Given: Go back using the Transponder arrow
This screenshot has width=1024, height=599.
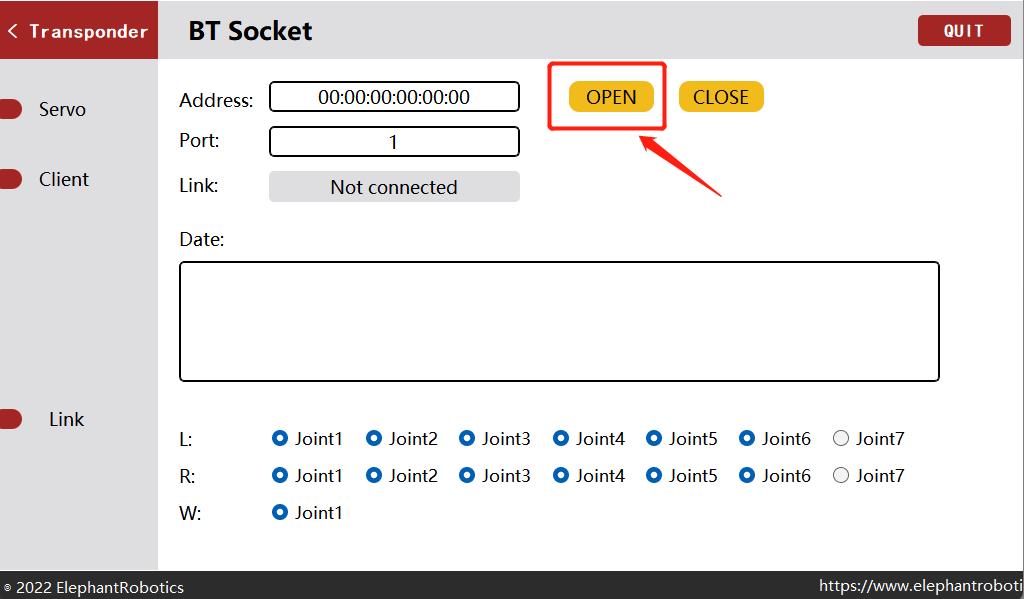Looking at the screenshot, I should click(x=13, y=31).
